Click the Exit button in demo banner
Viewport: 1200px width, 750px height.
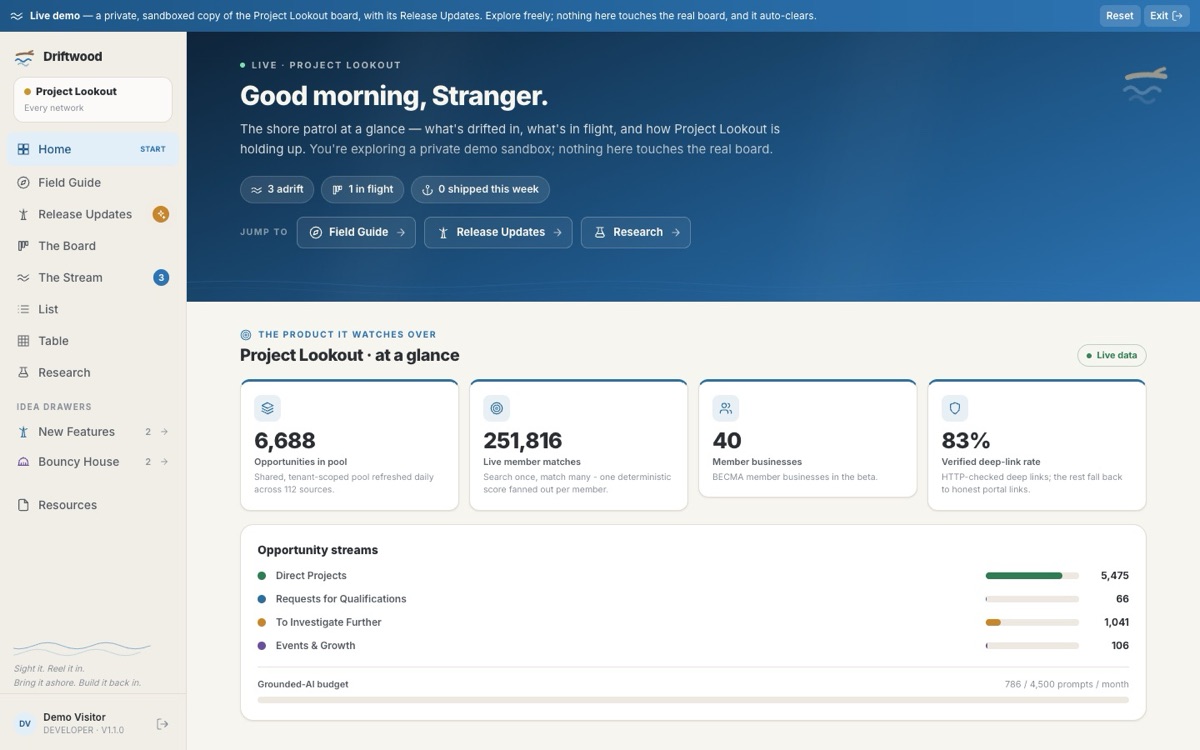[1167, 16]
